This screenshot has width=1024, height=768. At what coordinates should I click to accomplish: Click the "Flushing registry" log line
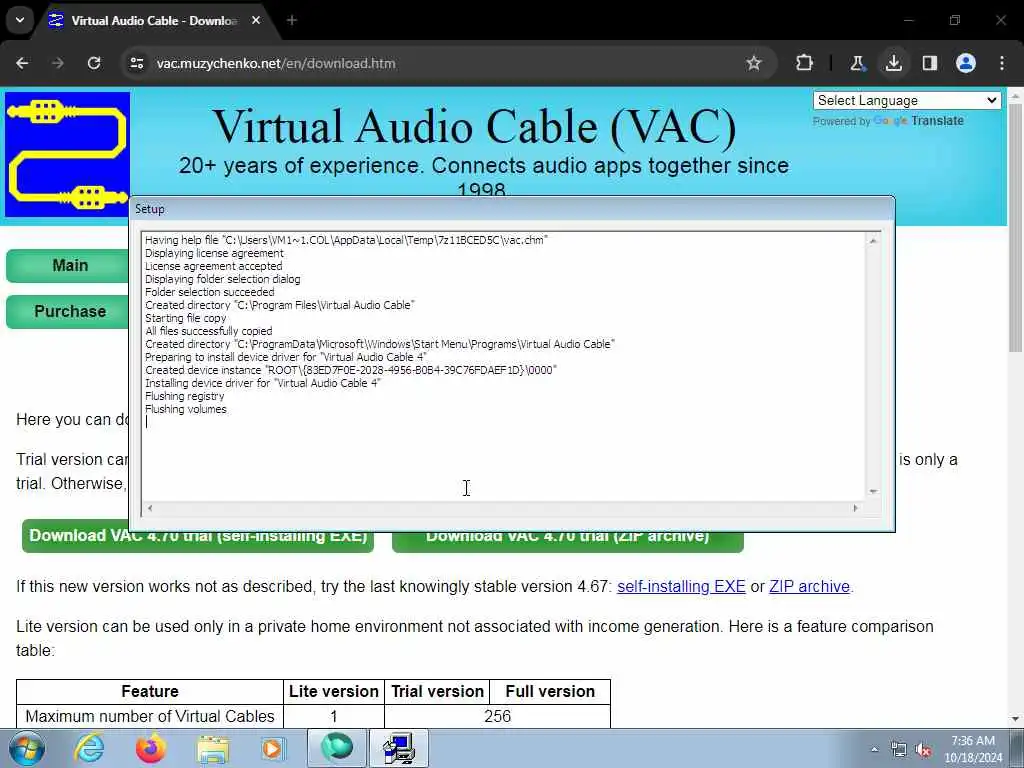pyautogui.click(x=184, y=396)
